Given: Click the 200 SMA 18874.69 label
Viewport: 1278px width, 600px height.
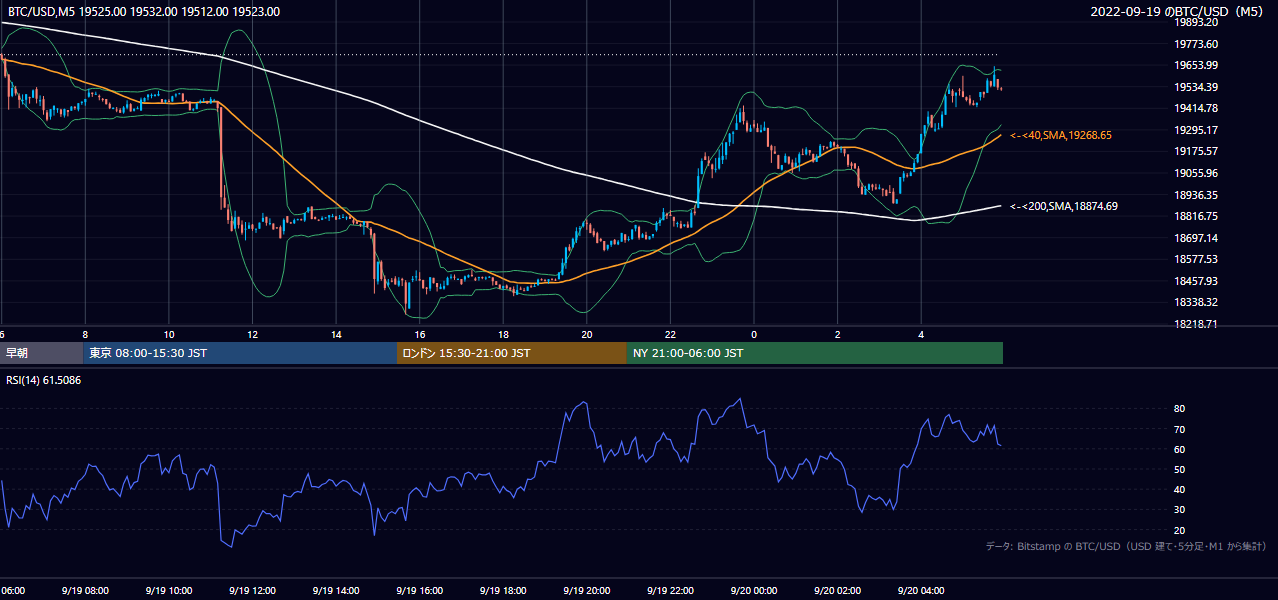Looking at the screenshot, I should click(x=1064, y=206).
